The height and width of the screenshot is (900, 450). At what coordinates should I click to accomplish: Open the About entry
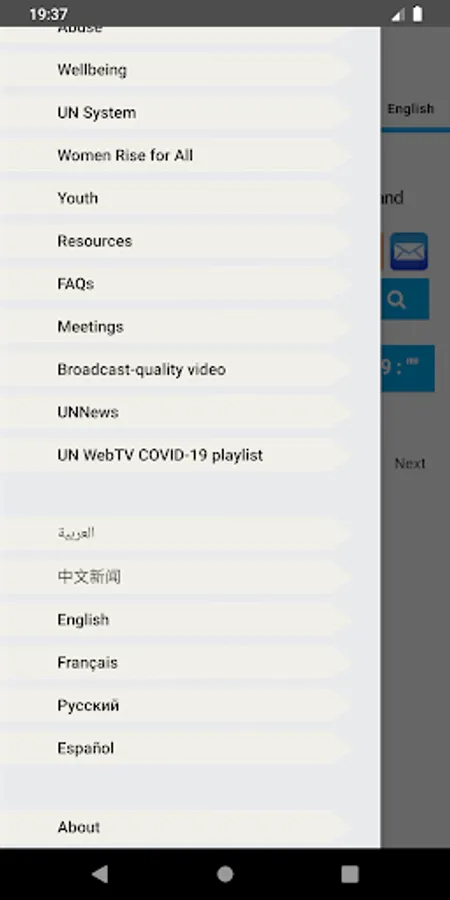pos(175,827)
